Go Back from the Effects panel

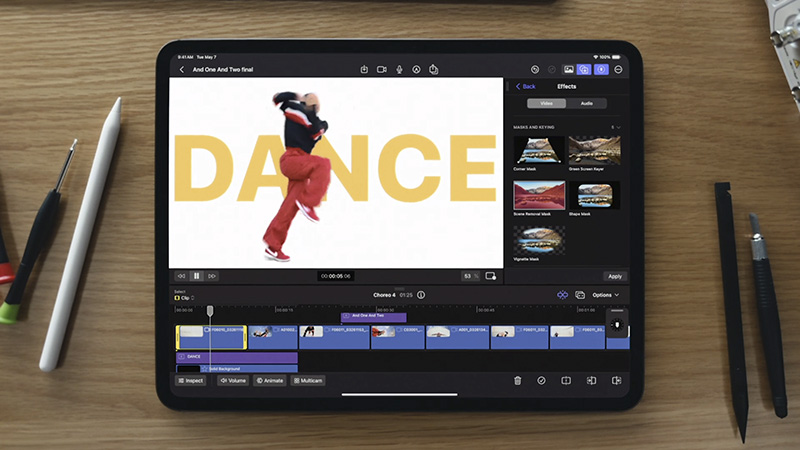(525, 86)
